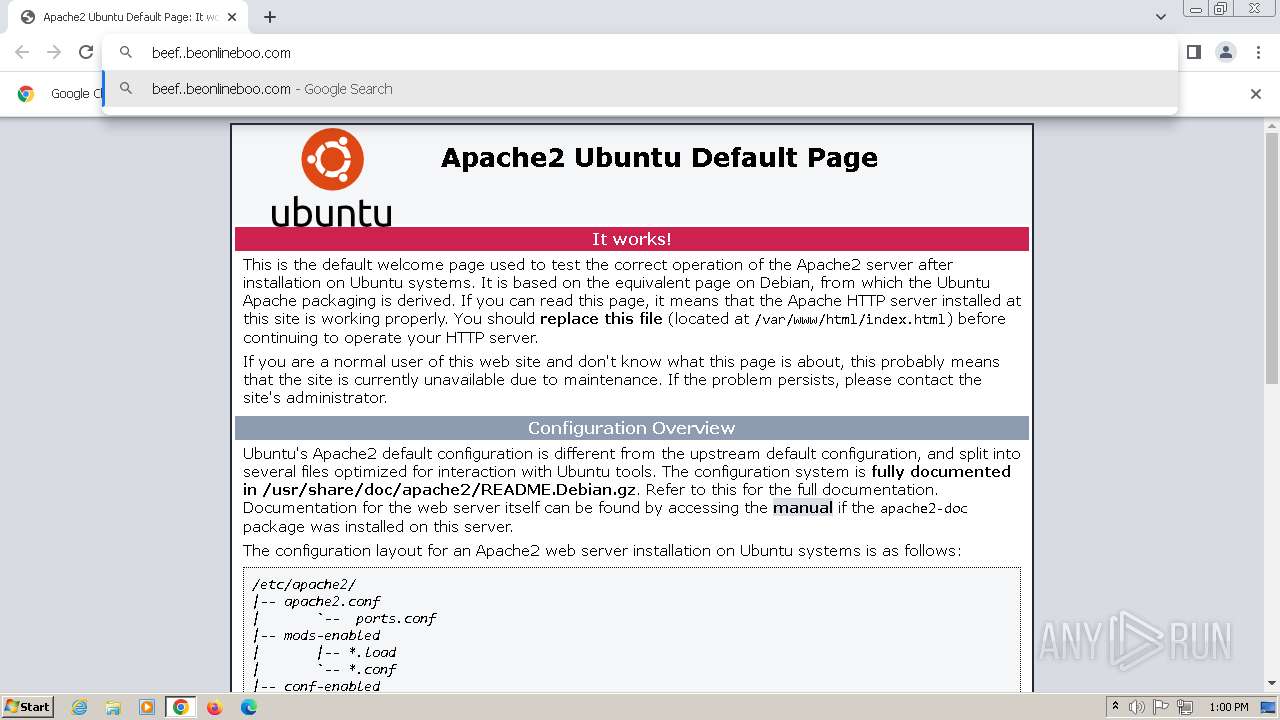Click the 1:00 PM system clock
This screenshot has width=1280, height=720.
click(x=1229, y=707)
